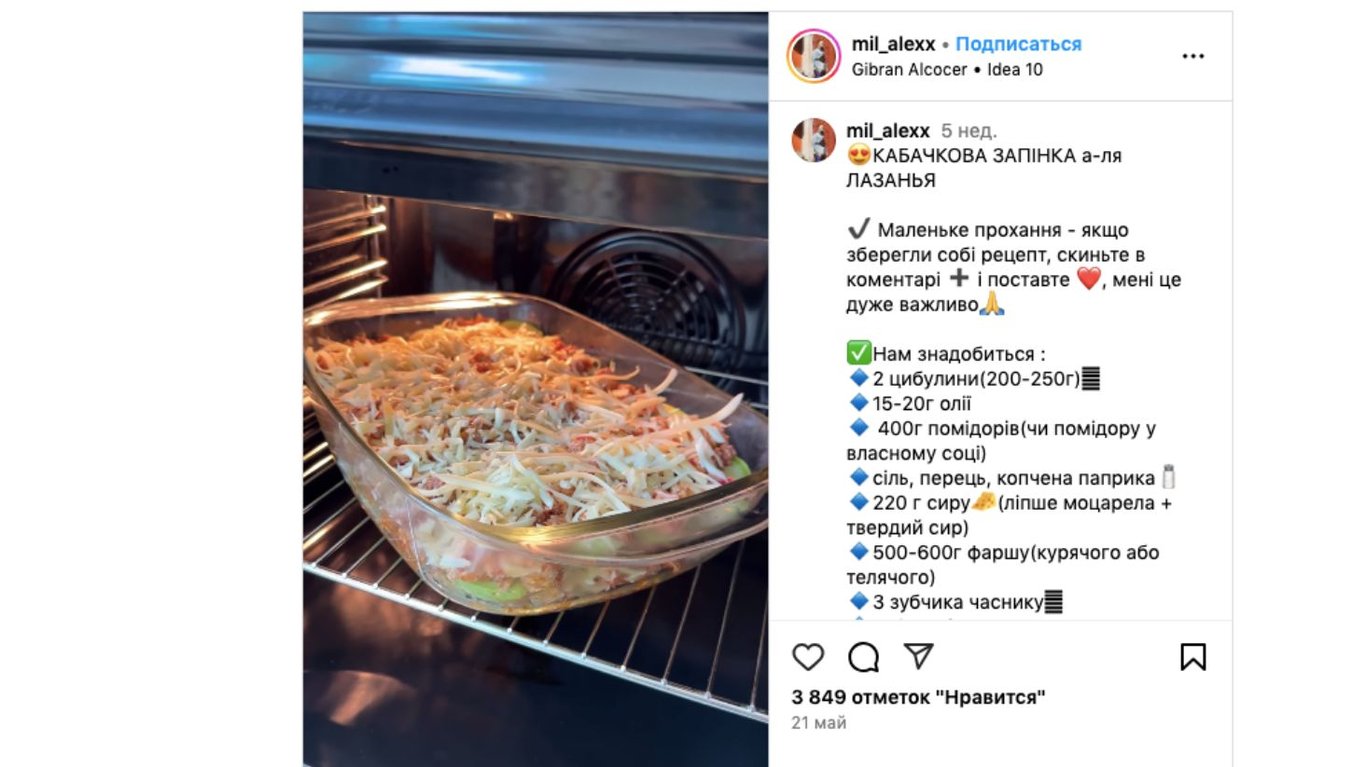Screen dimensions: 1366x767
Task: Open the audio "Gibran Alcocer • Idea 10"
Action: click(947, 70)
